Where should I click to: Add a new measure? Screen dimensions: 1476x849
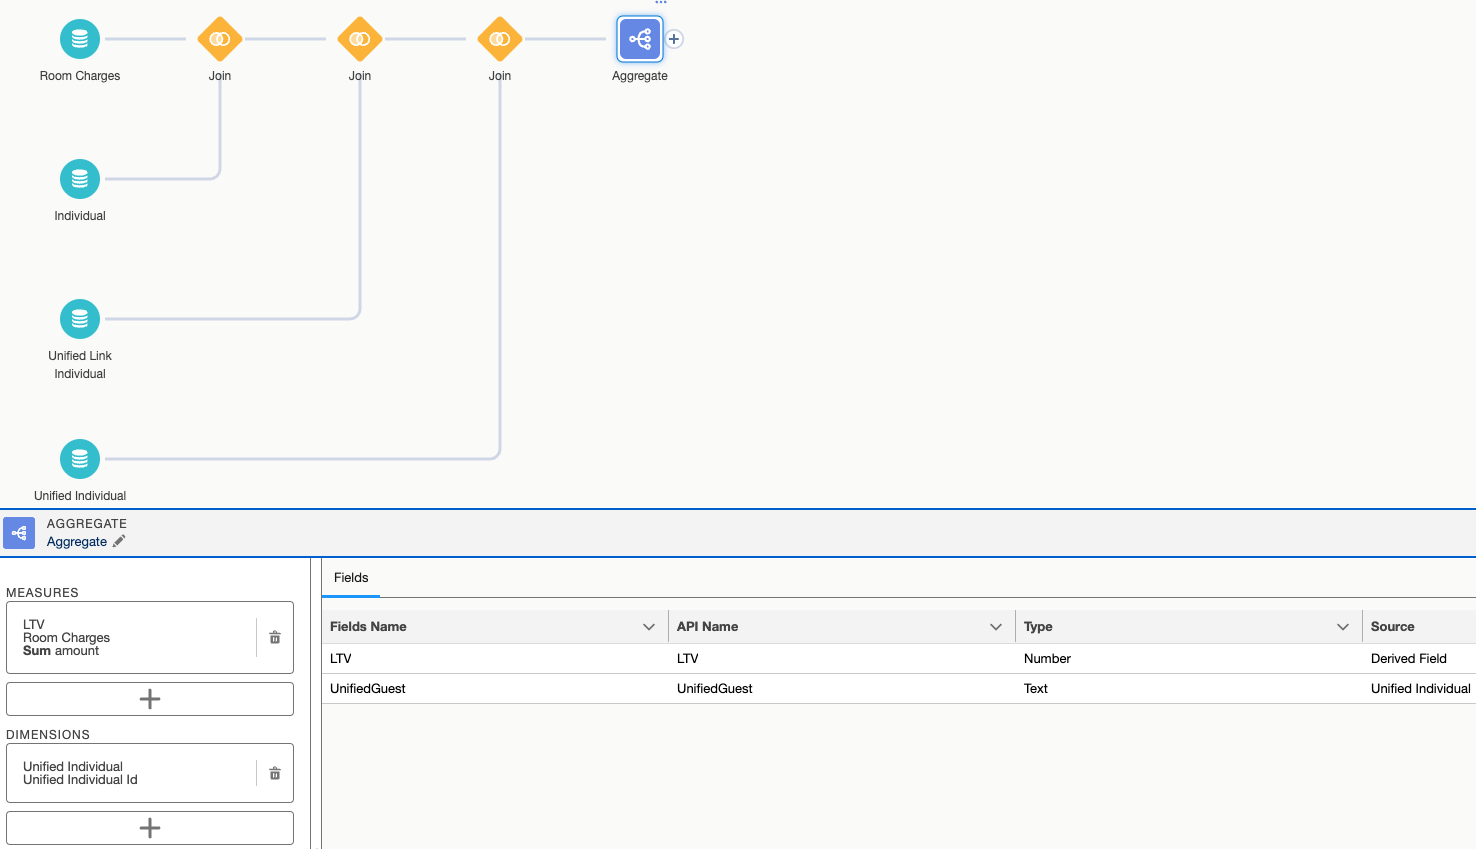[x=150, y=699]
